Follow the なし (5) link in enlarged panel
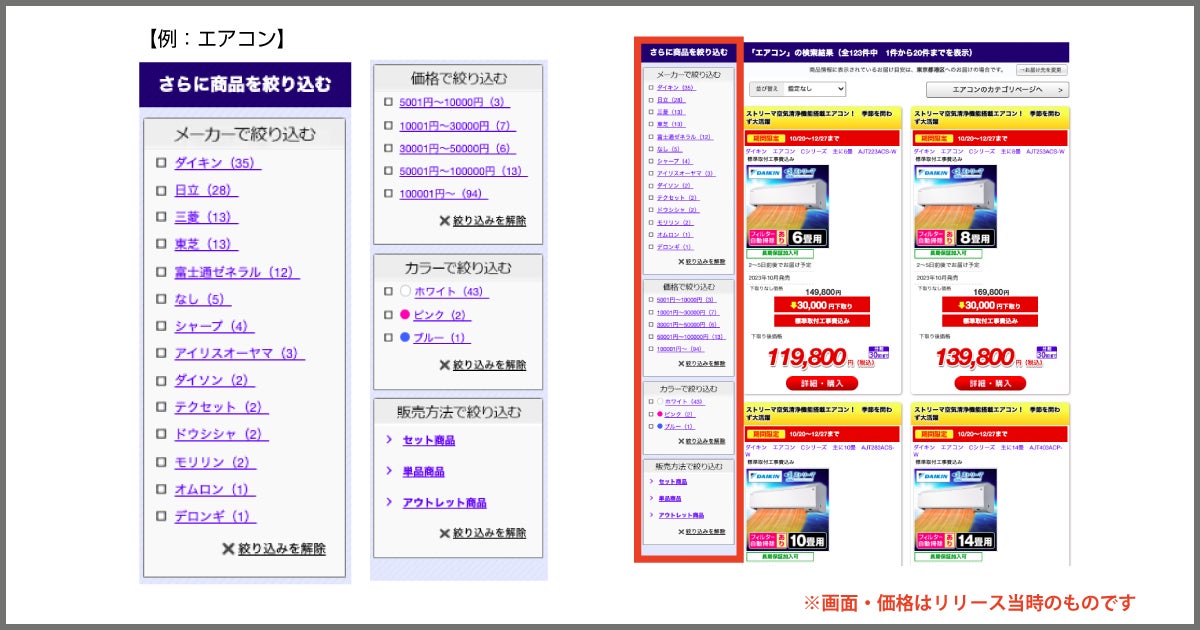1200x630 pixels. (202, 299)
